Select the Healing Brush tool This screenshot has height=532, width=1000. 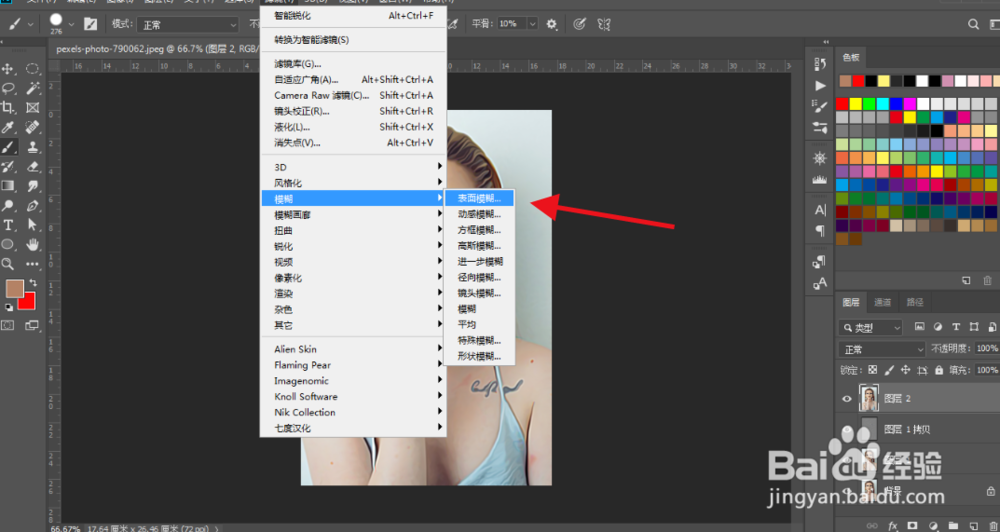tap(33, 128)
